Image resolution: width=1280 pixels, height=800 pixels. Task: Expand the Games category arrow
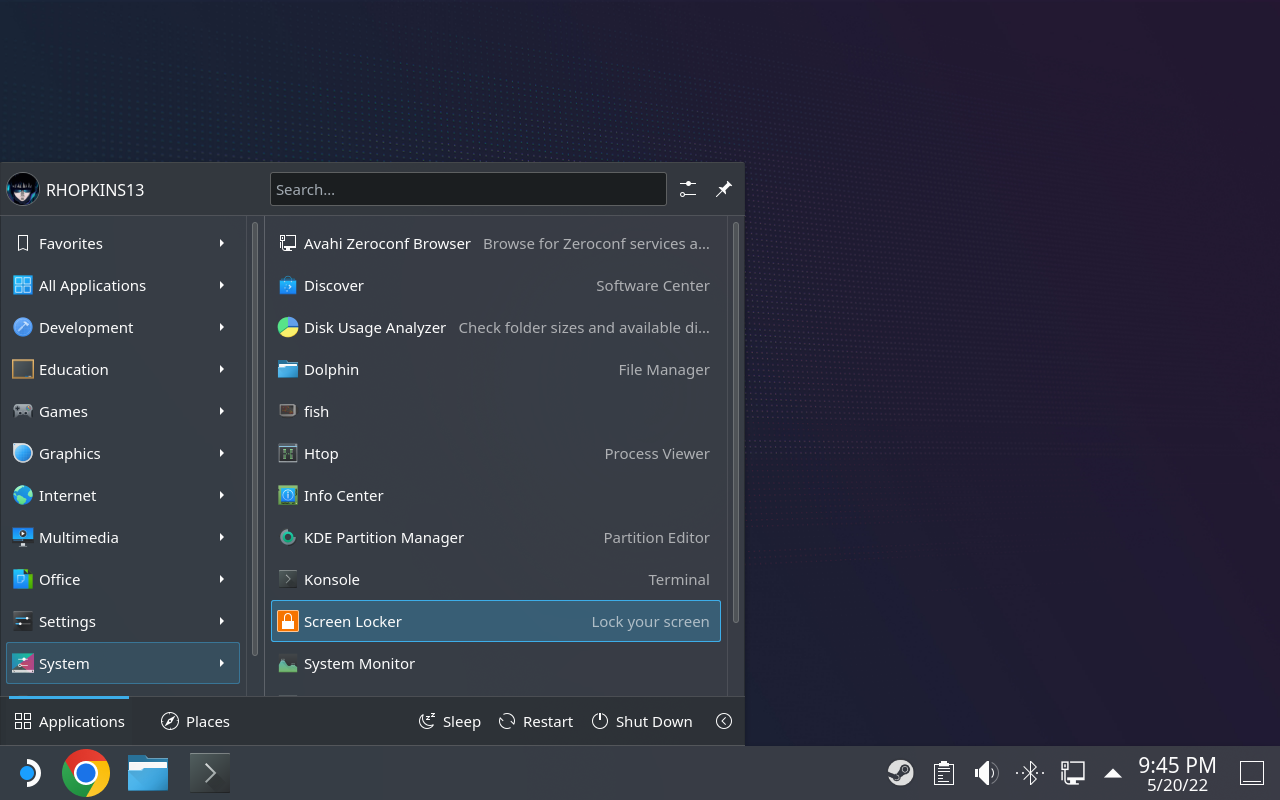coord(222,411)
